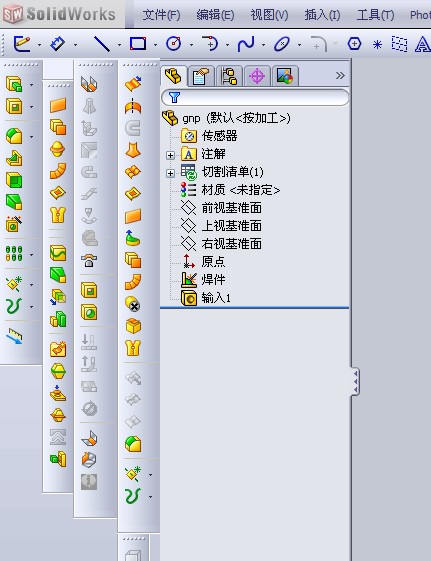Open the Extruded Cut dropdown arrow
The image size is (431, 561).
tap(31, 107)
